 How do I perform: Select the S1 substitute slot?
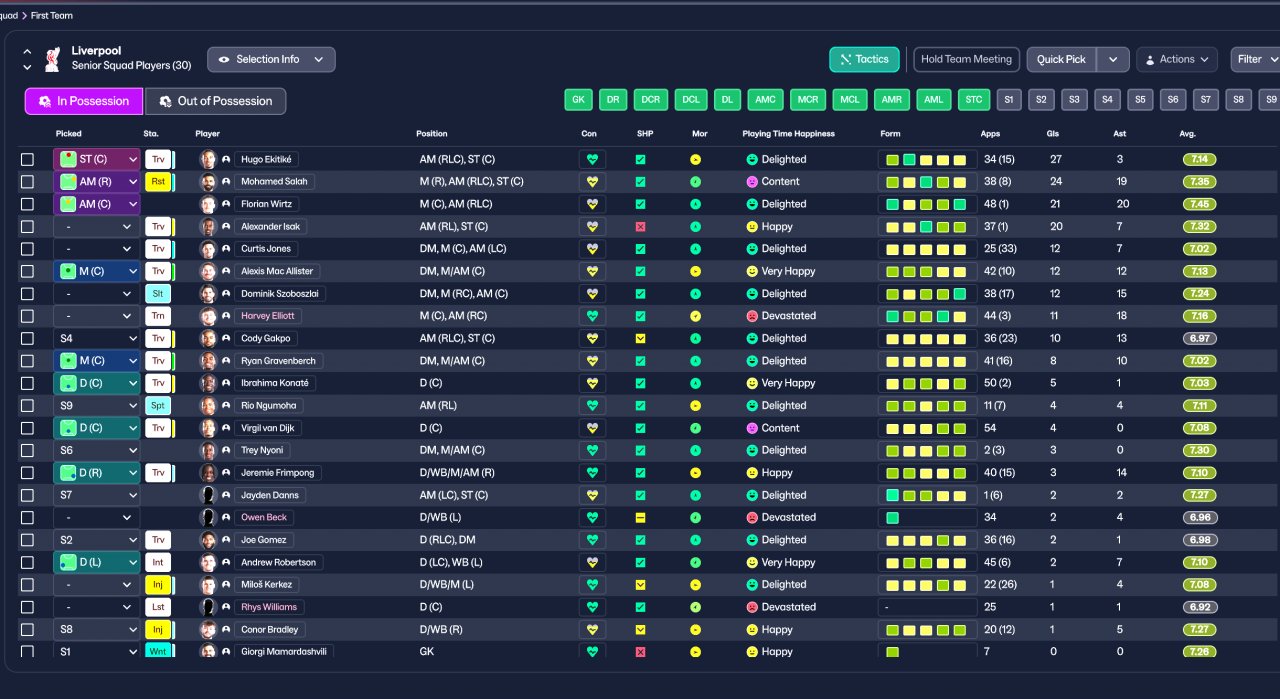click(x=1008, y=100)
